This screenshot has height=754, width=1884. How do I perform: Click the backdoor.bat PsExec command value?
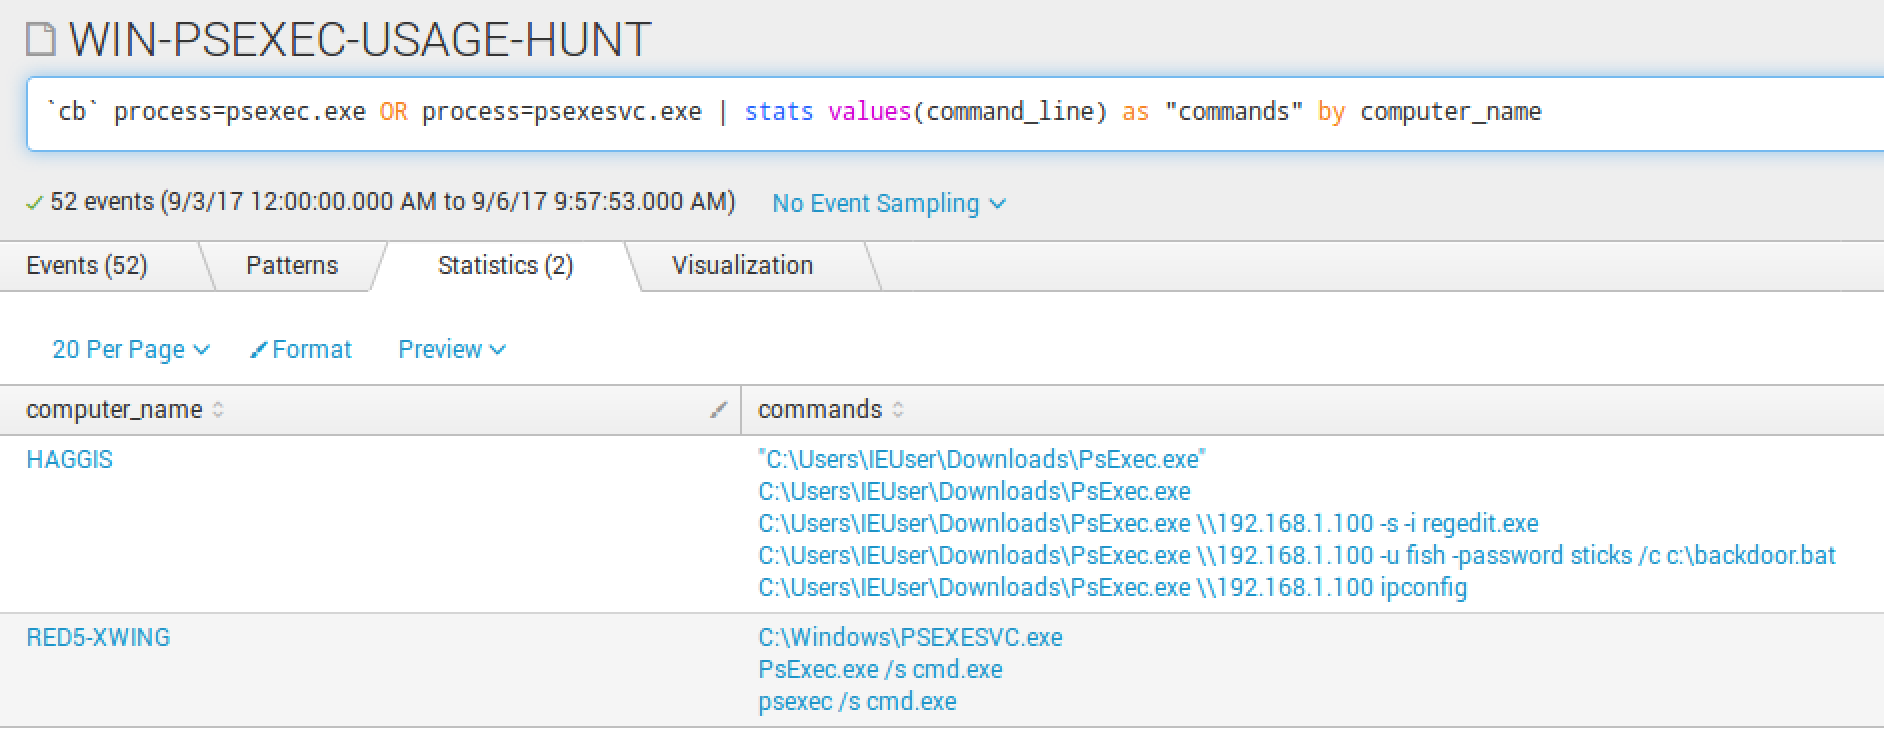pos(1296,555)
